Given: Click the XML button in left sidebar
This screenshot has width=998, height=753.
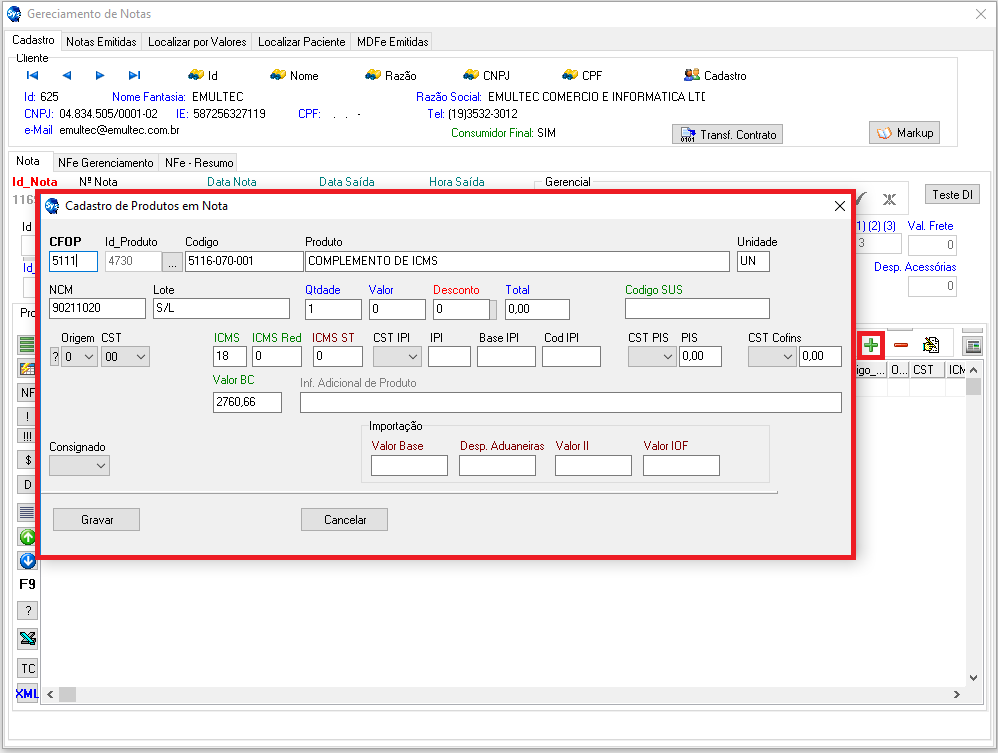Looking at the screenshot, I should pos(27,693).
